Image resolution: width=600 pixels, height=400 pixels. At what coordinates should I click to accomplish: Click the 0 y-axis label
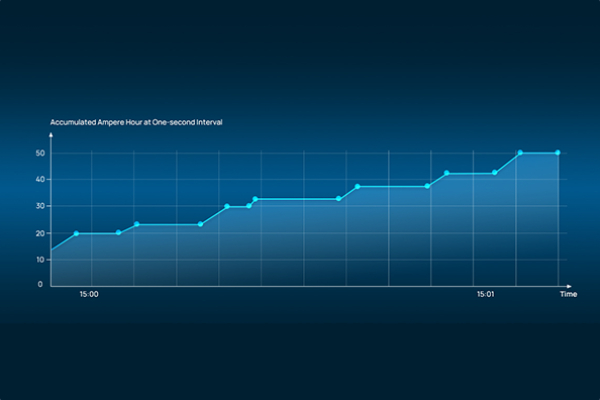click(40, 284)
